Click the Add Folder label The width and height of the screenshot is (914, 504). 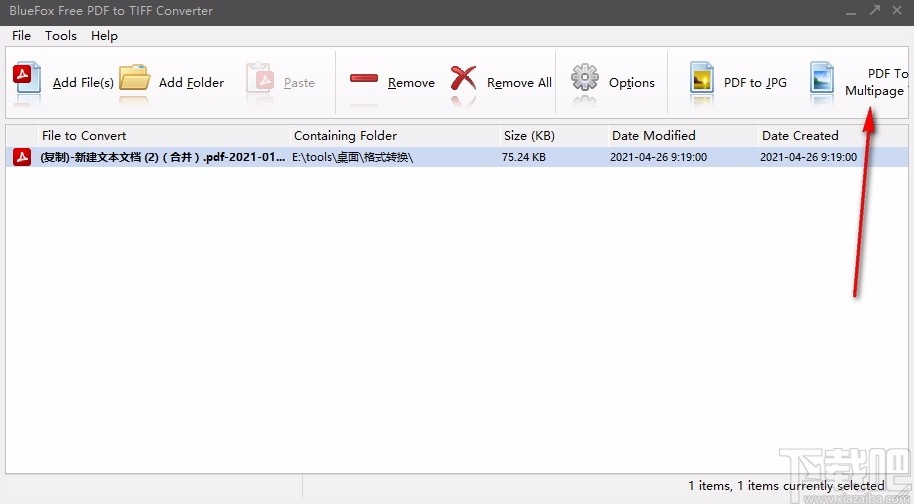[191, 83]
